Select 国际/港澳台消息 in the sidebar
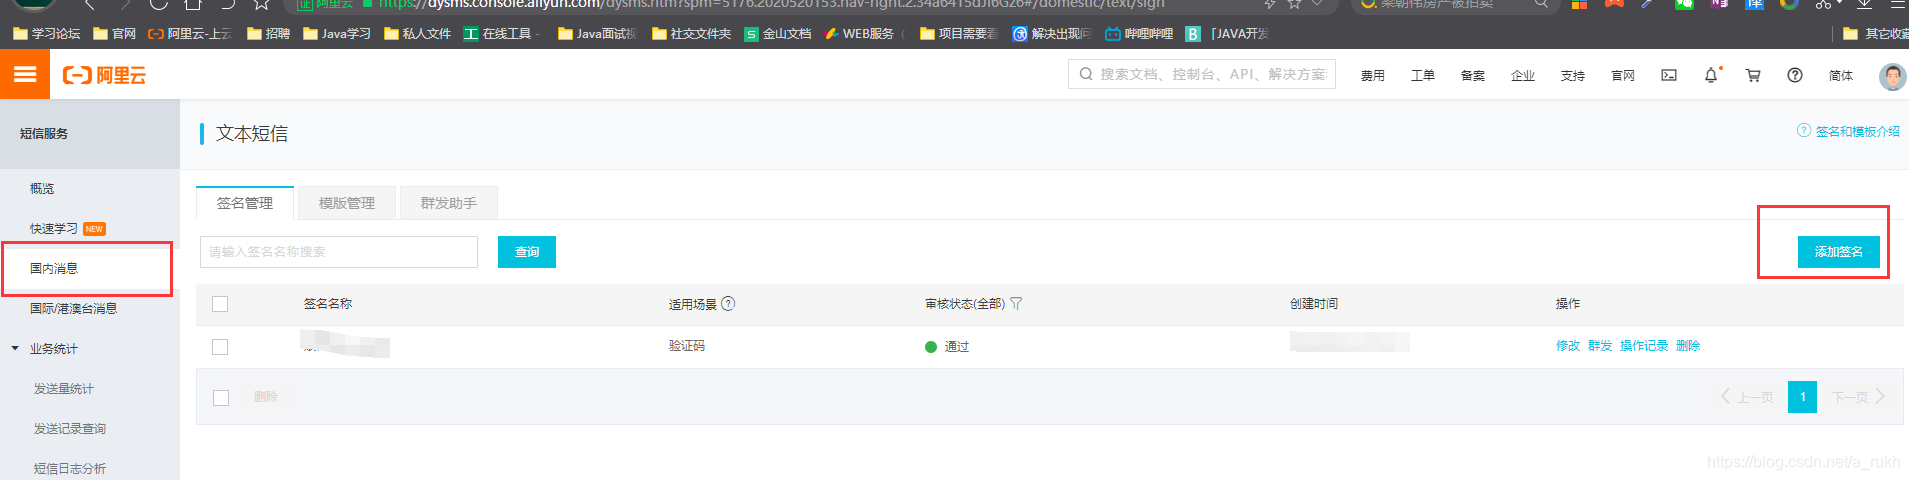The height and width of the screenshot is (480, 1909). [x=73, y=308]
